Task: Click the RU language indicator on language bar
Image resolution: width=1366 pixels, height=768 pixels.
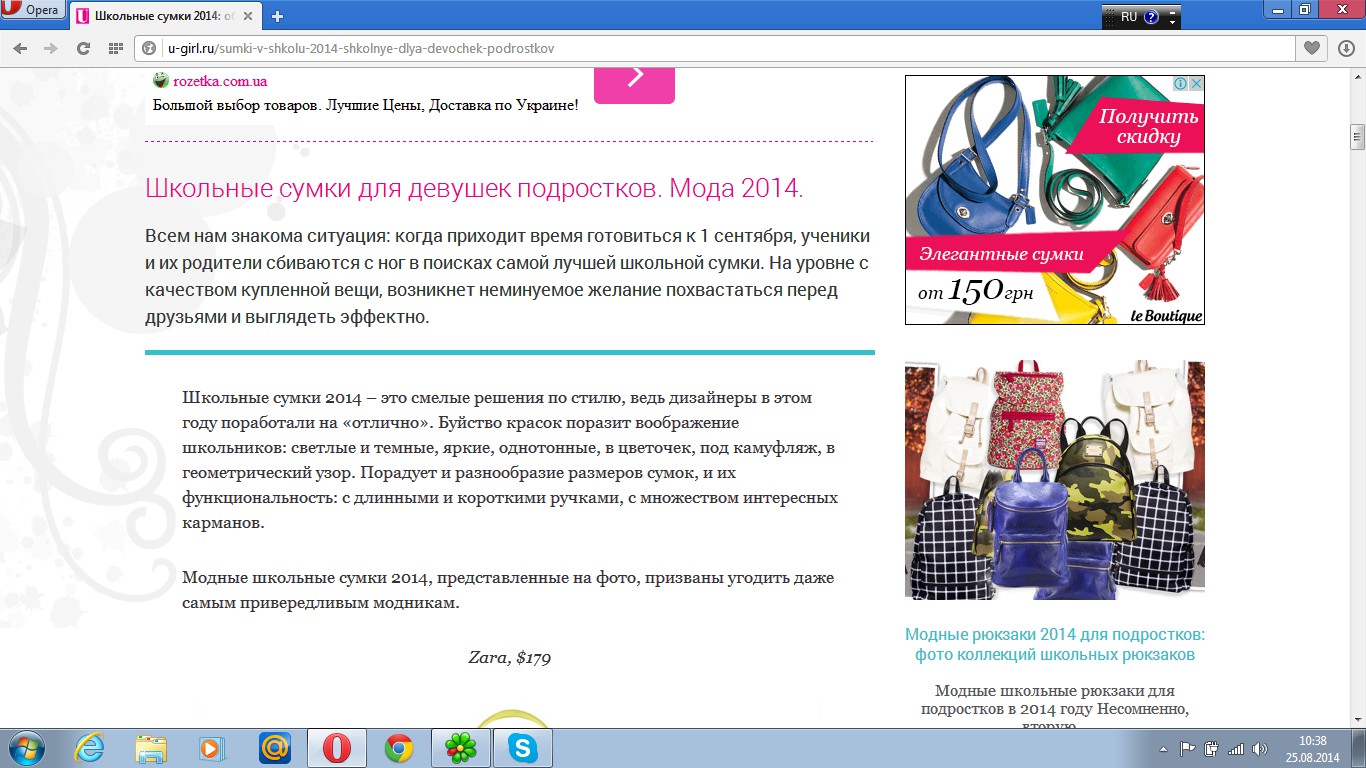Action: tap(1129, 17)
